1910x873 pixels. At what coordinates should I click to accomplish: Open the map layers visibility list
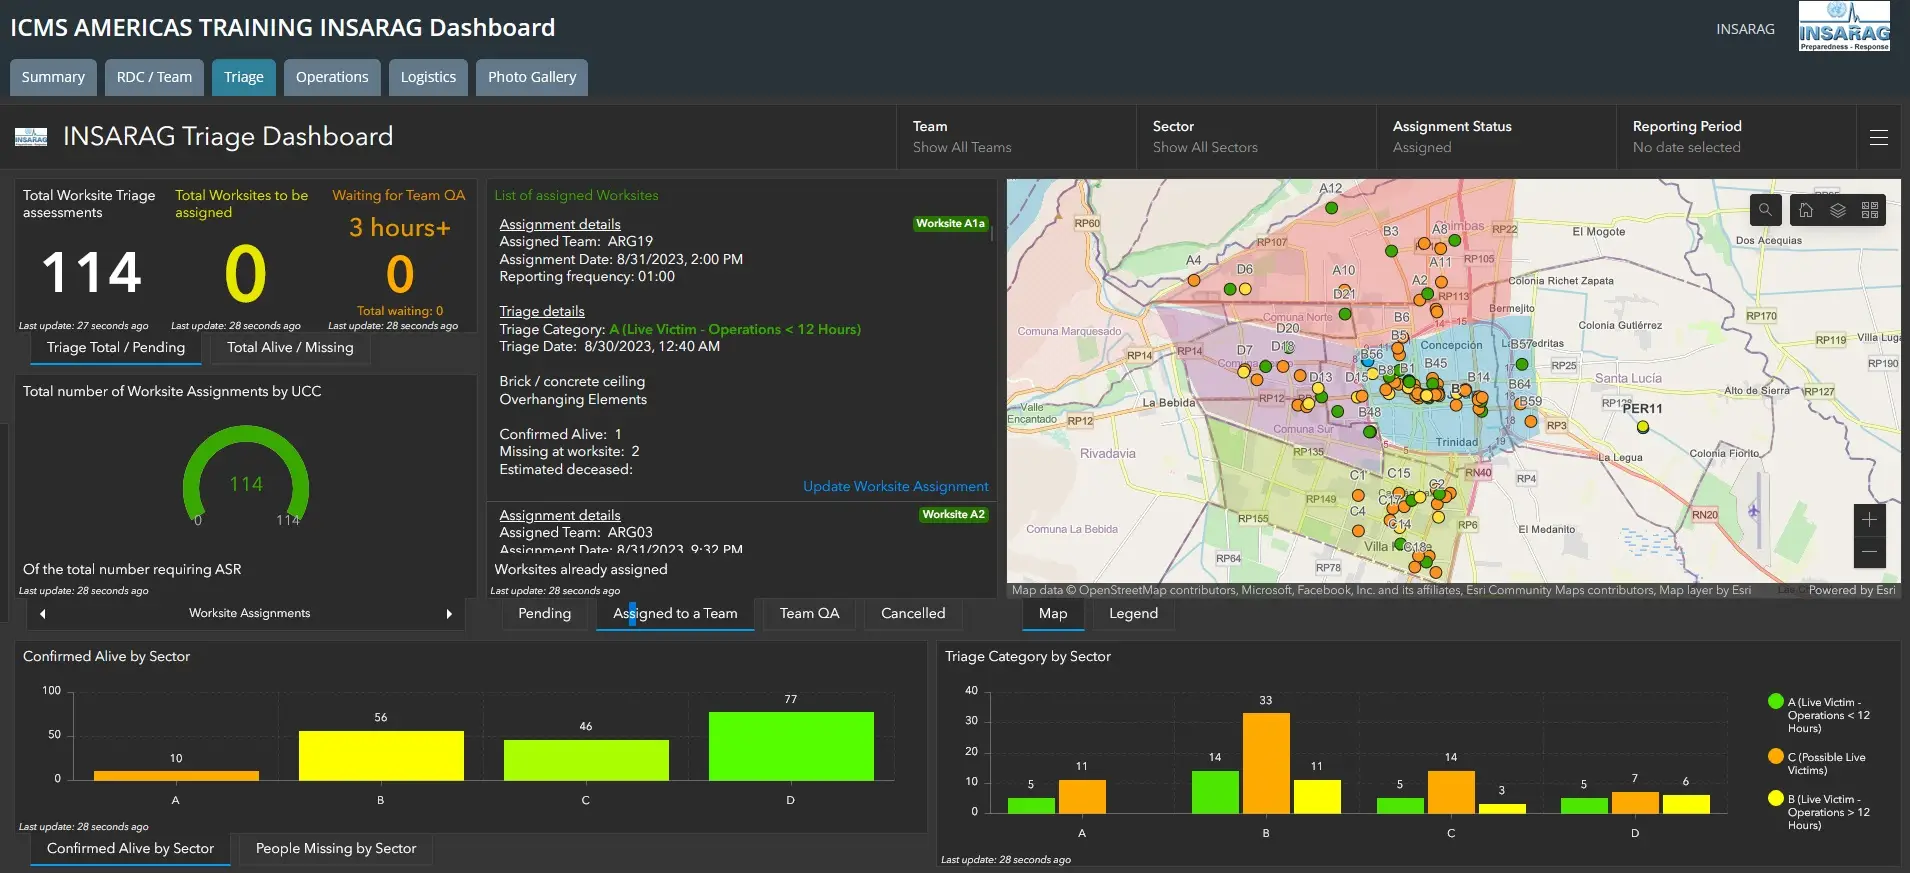1838,210
